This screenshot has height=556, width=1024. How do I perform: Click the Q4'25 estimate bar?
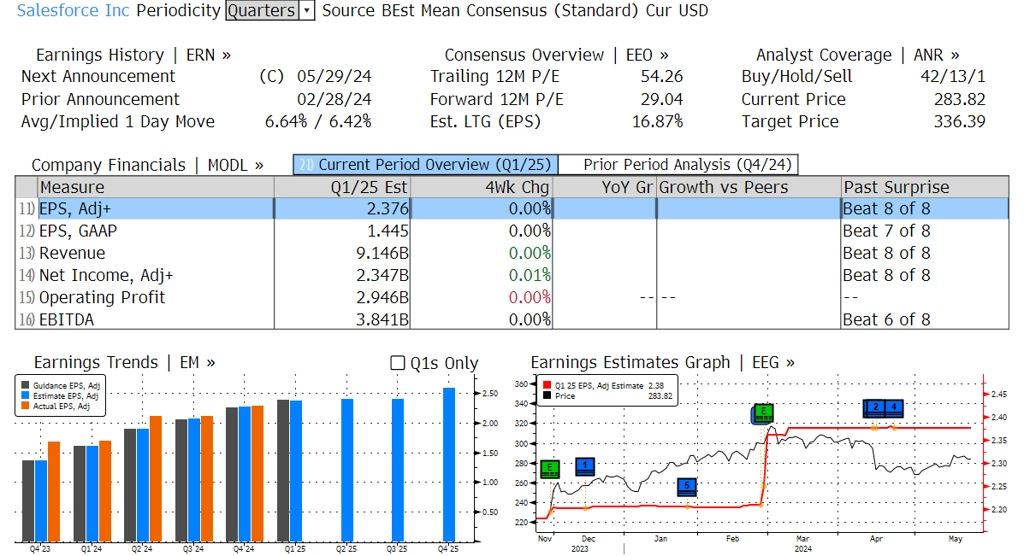(449, 465)
